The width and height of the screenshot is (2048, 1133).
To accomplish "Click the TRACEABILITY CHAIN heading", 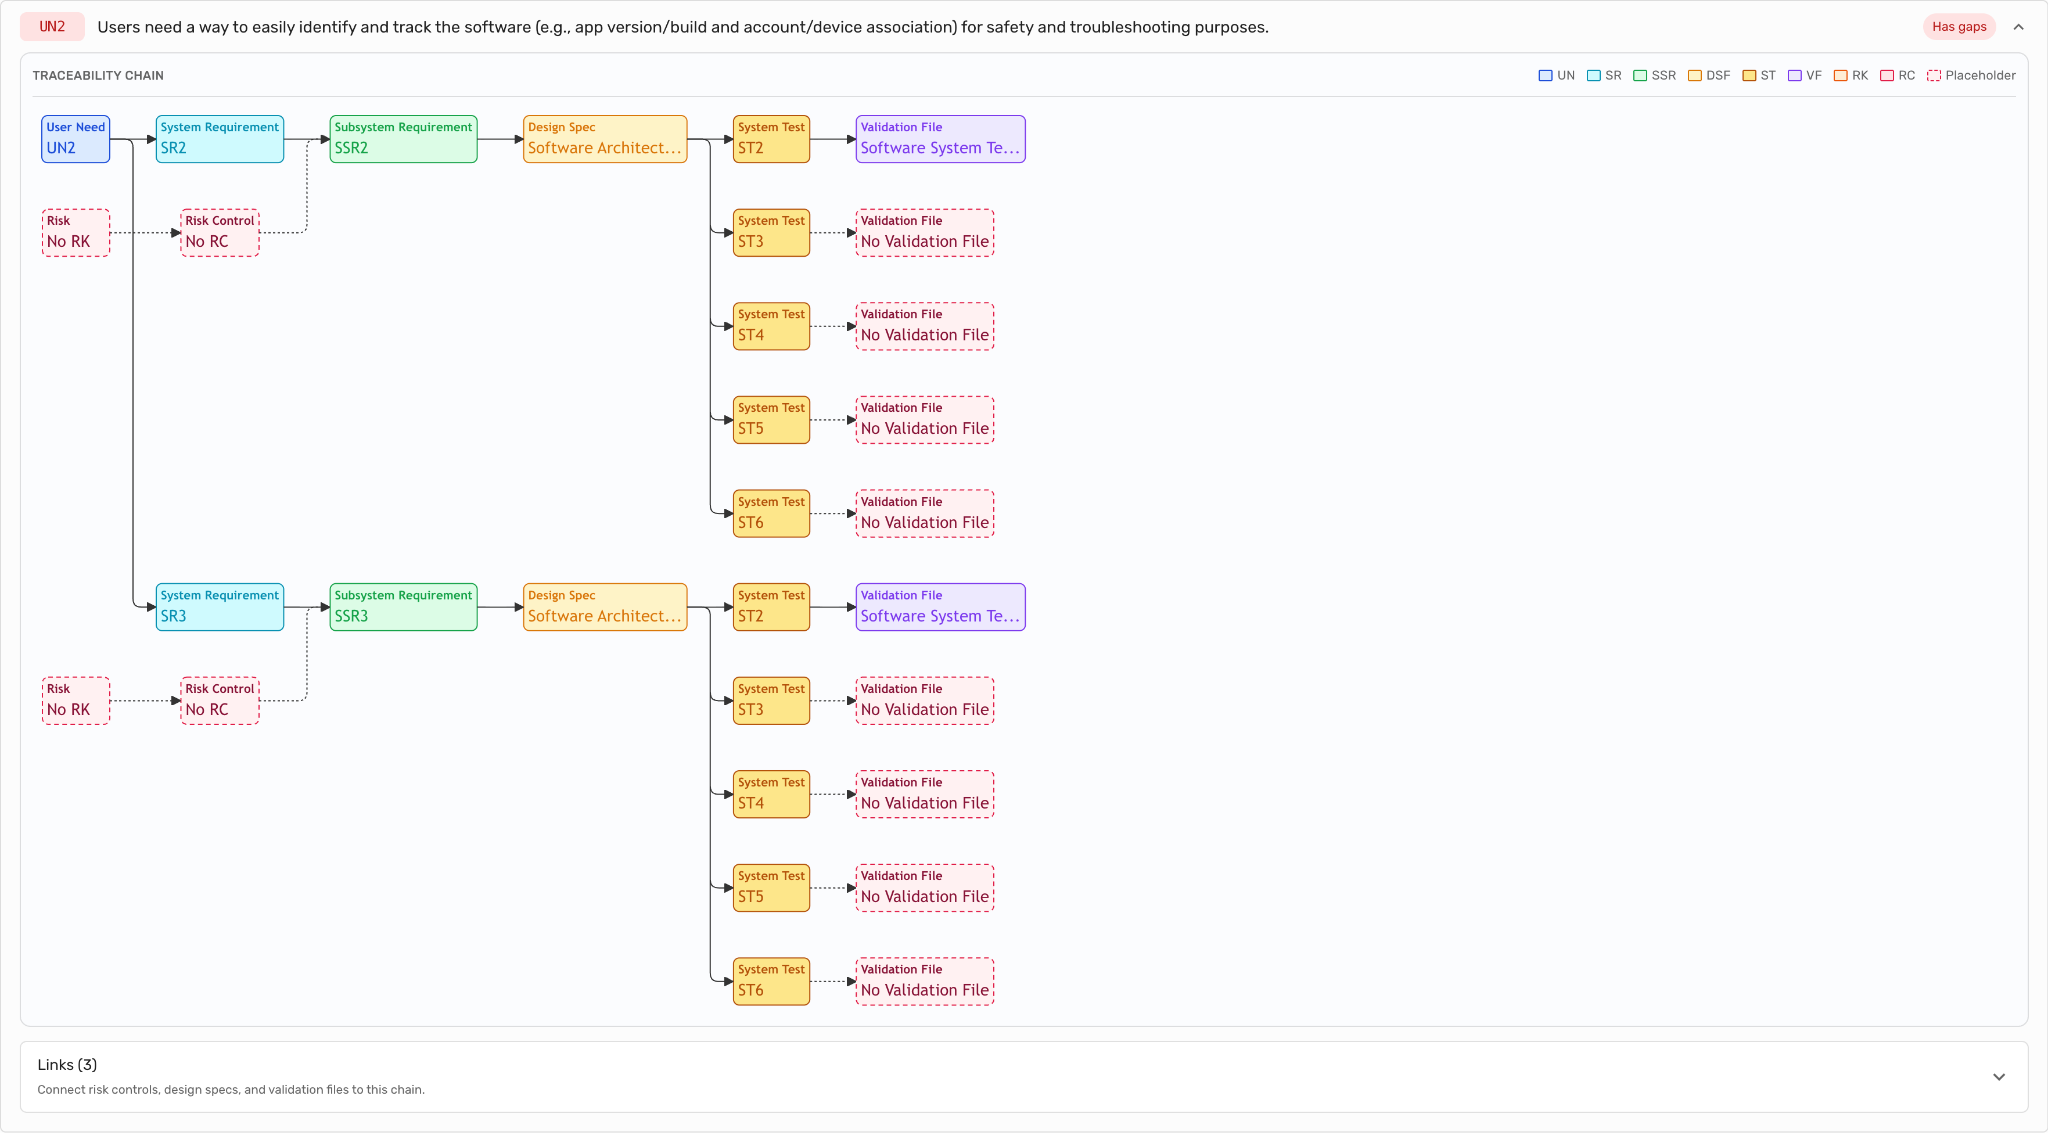I will point(98,76).
